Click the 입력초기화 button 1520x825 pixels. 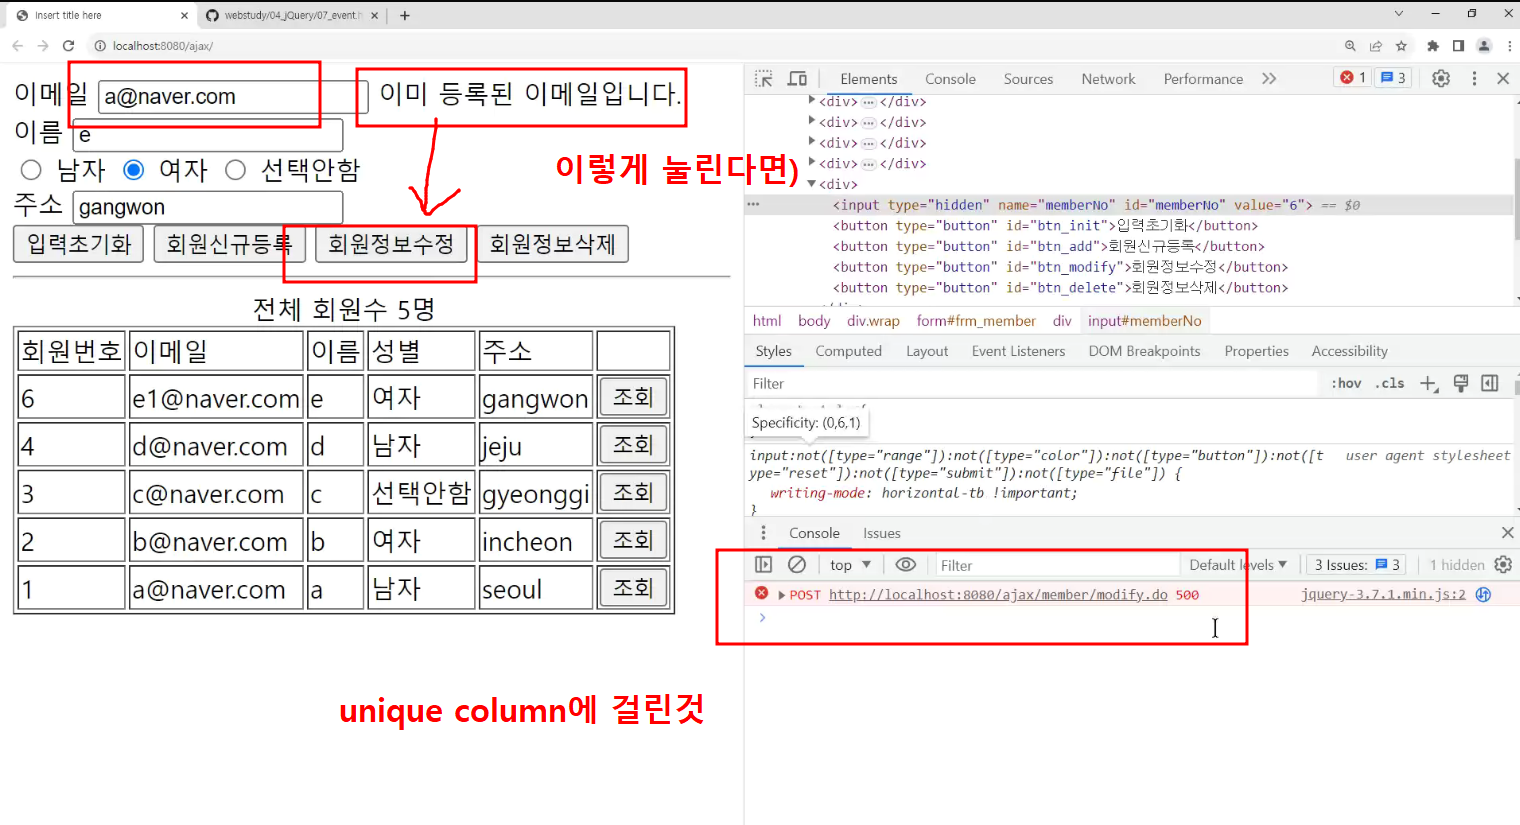coord(79,244)
